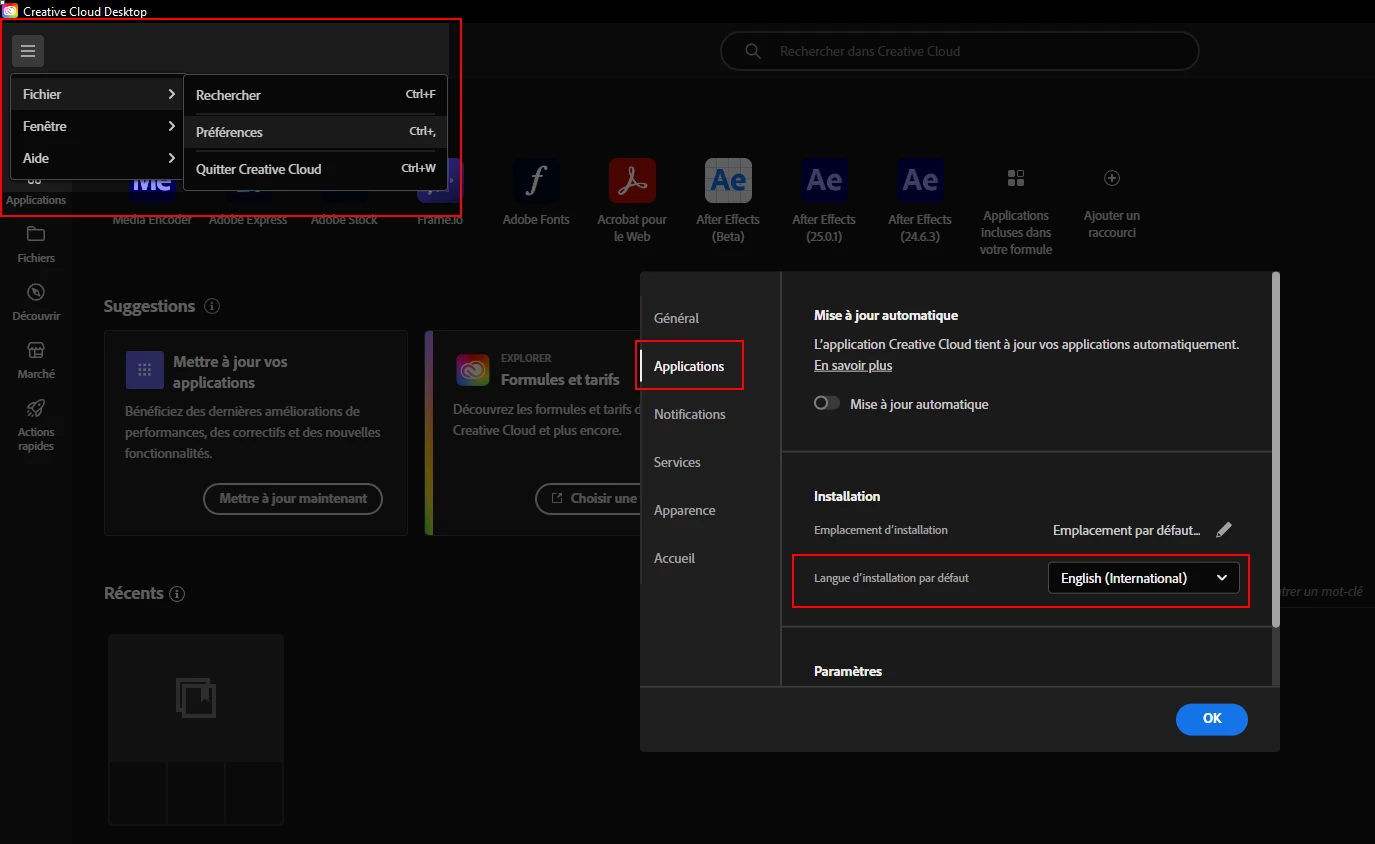
Task: Select the Applications preferences tab
Action: pos(689,366)
